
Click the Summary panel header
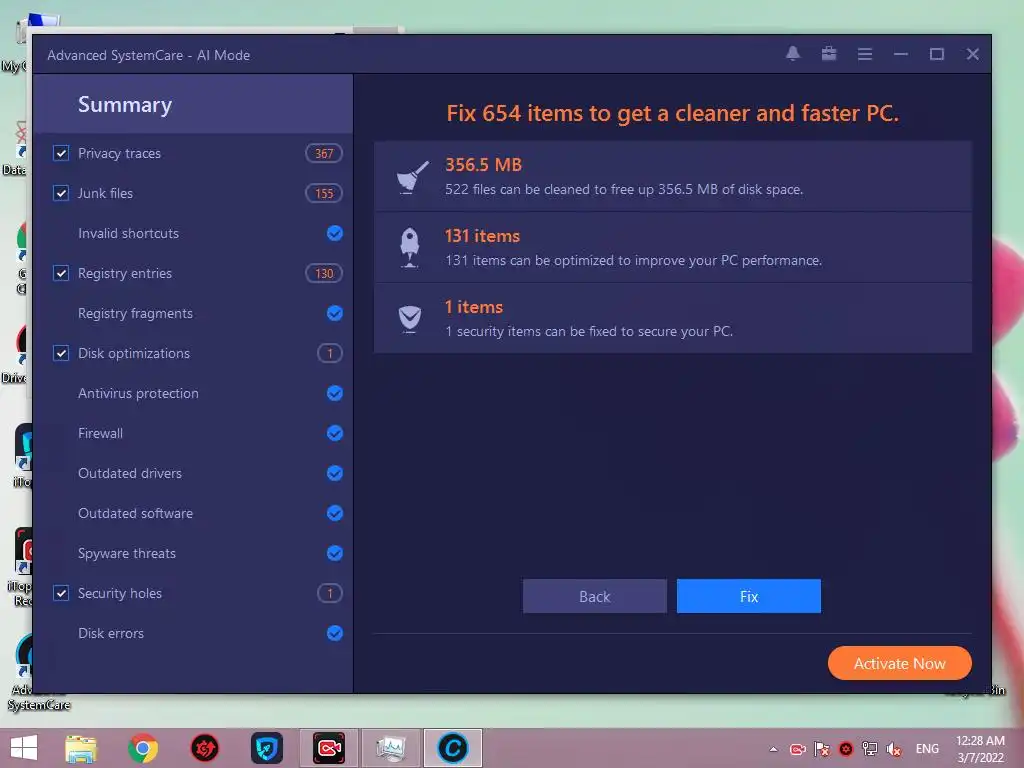click(x=193, y=104)
